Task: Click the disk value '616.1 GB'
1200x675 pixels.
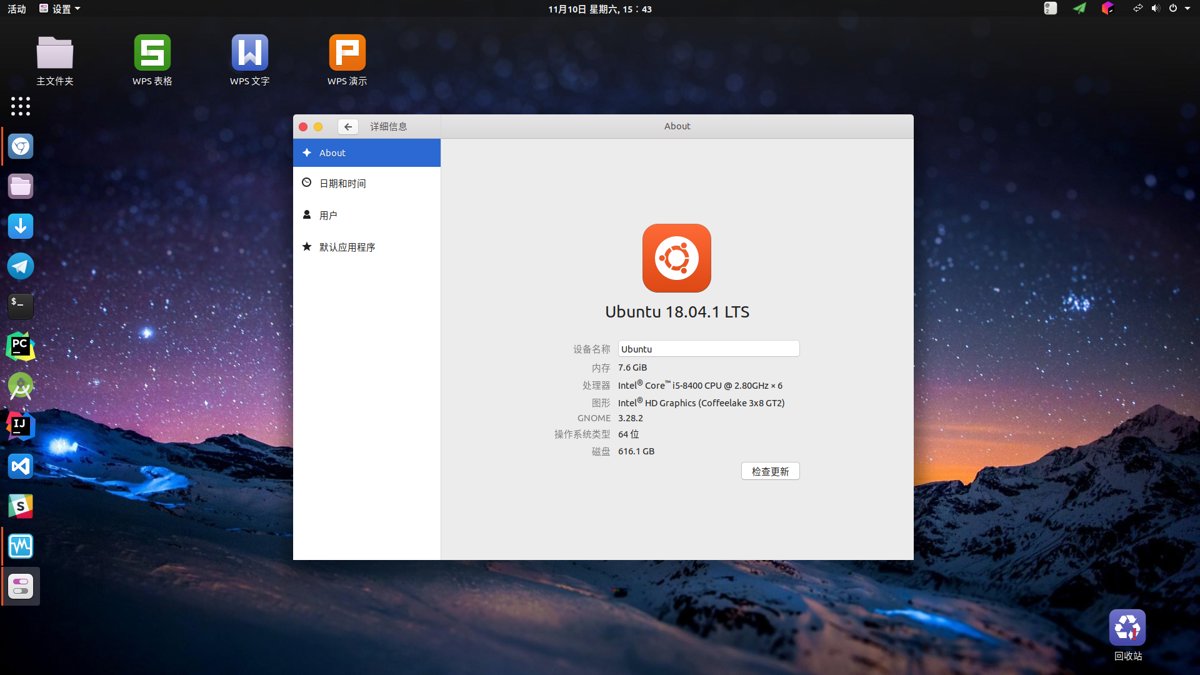Action: (x=637, y=452)
